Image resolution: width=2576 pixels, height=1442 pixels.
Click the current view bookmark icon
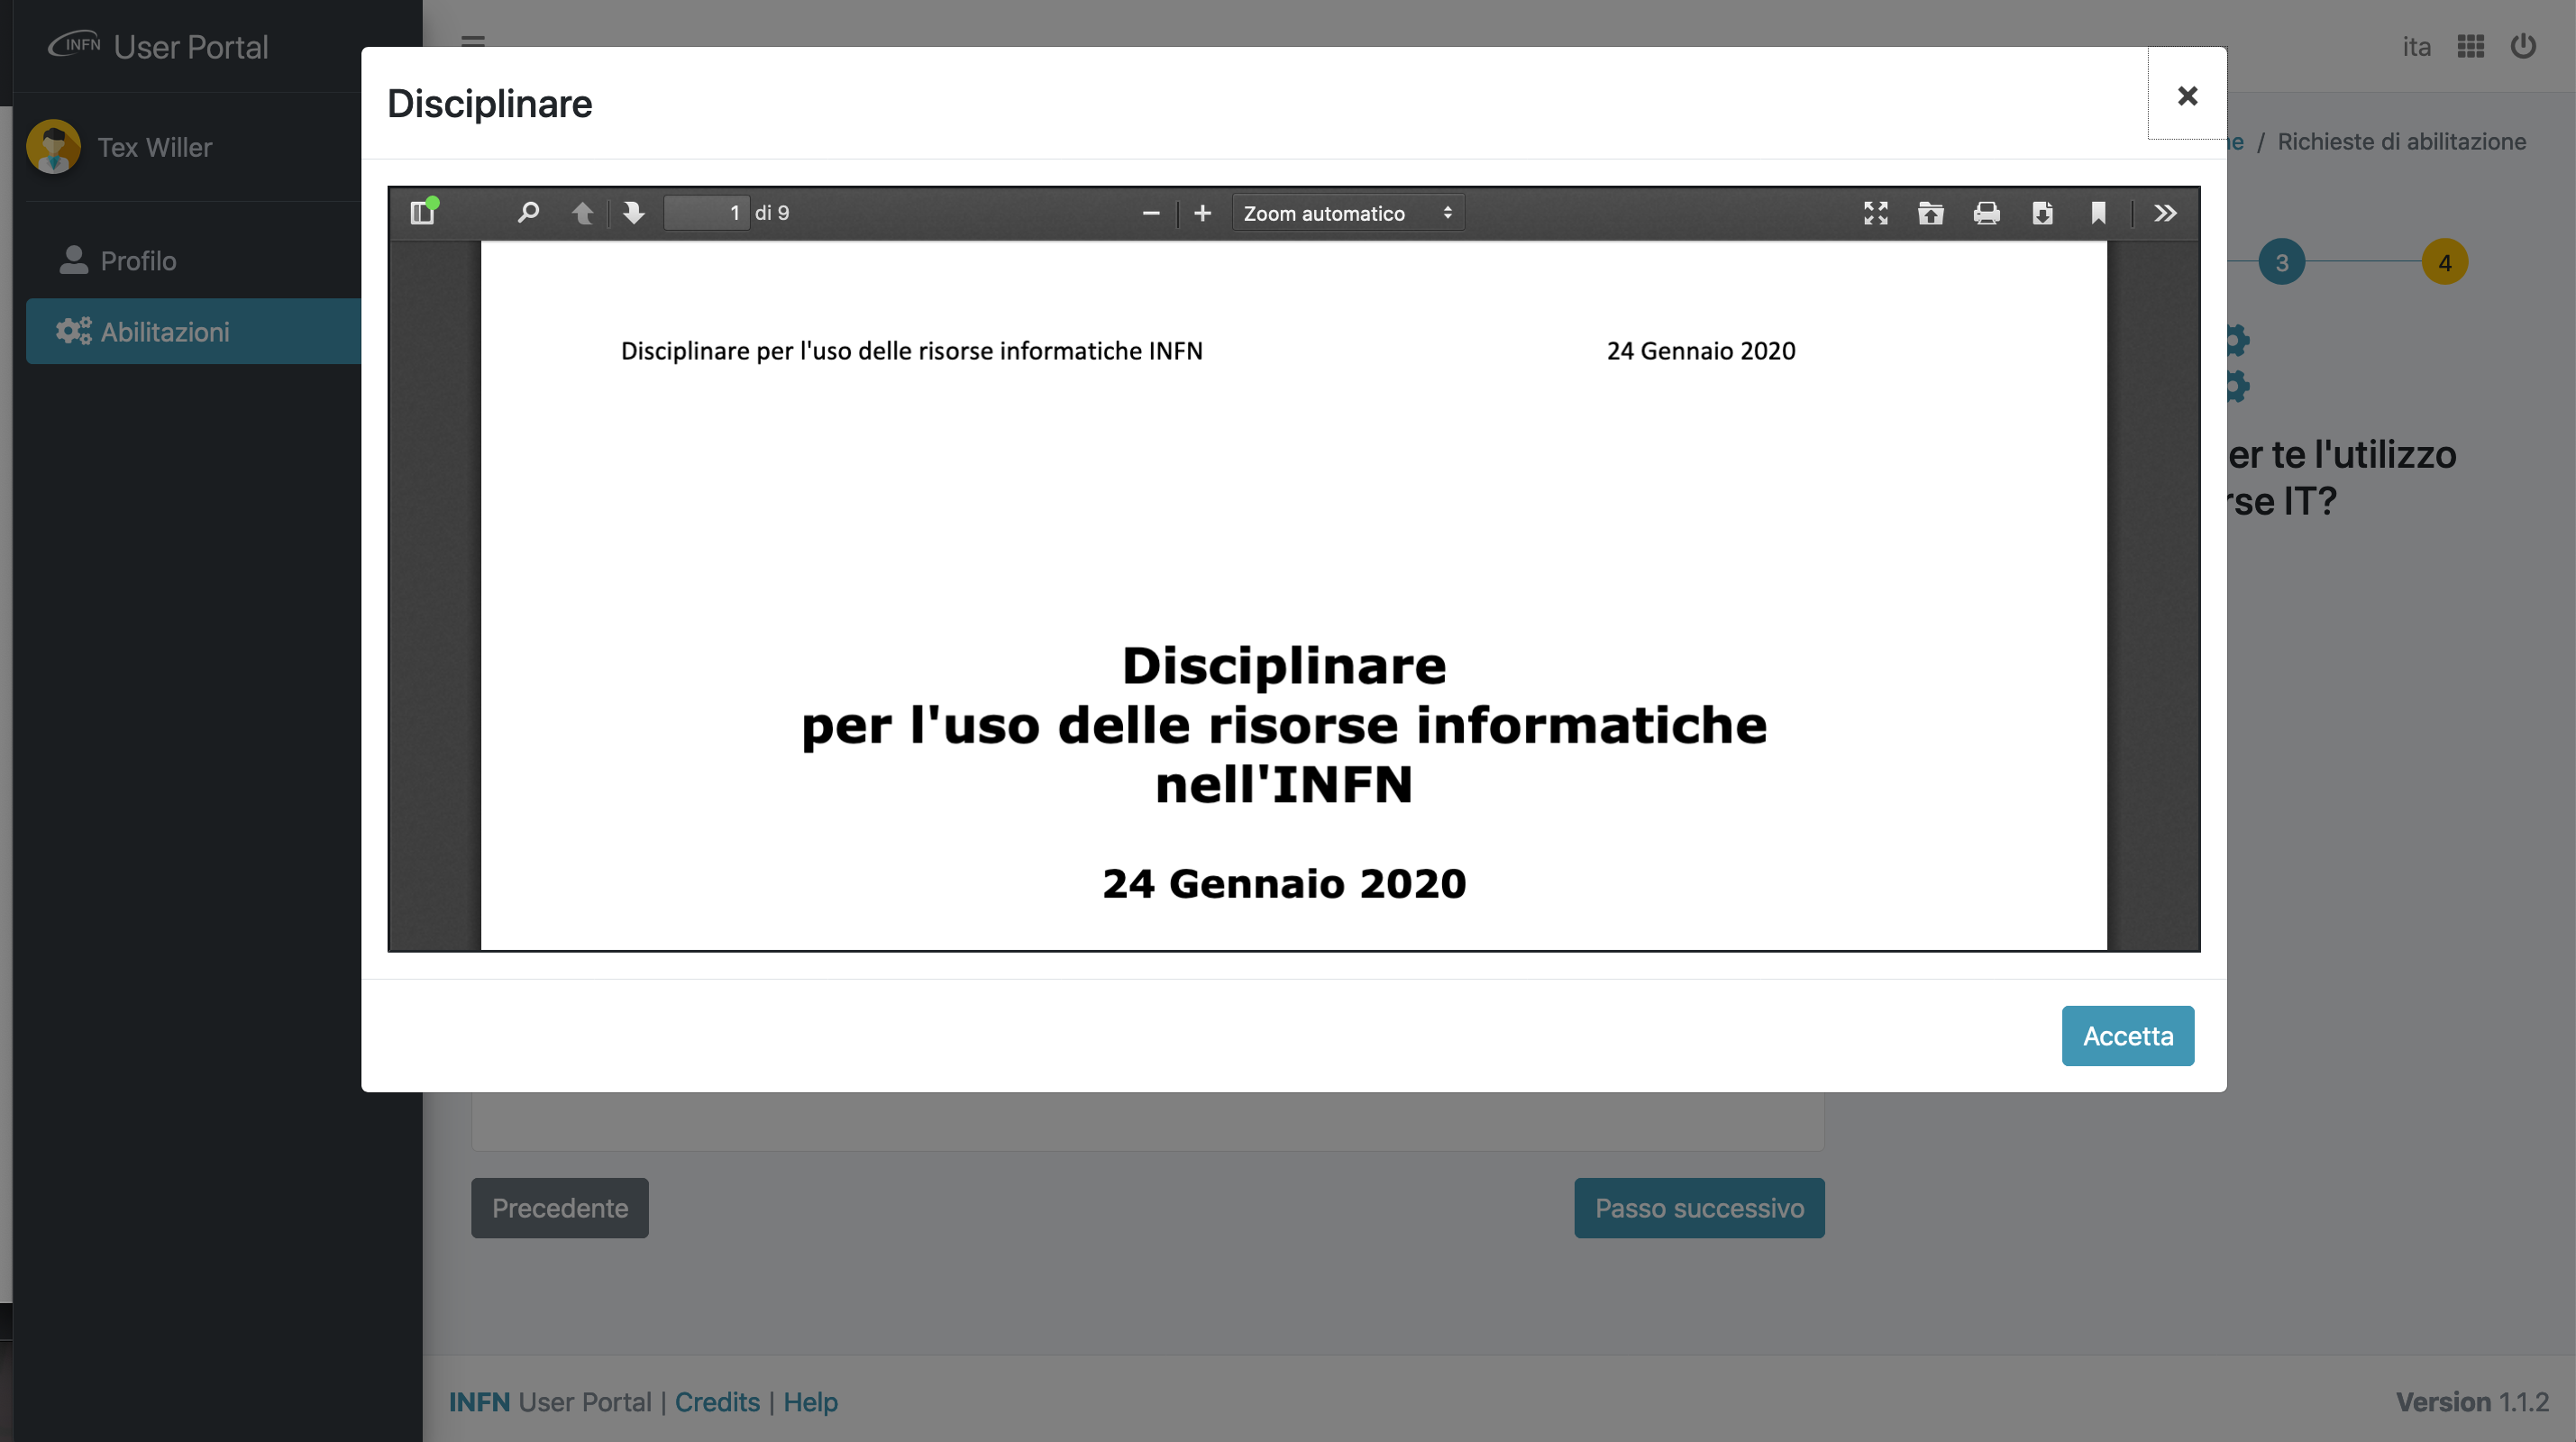(x=2099, y=213)
